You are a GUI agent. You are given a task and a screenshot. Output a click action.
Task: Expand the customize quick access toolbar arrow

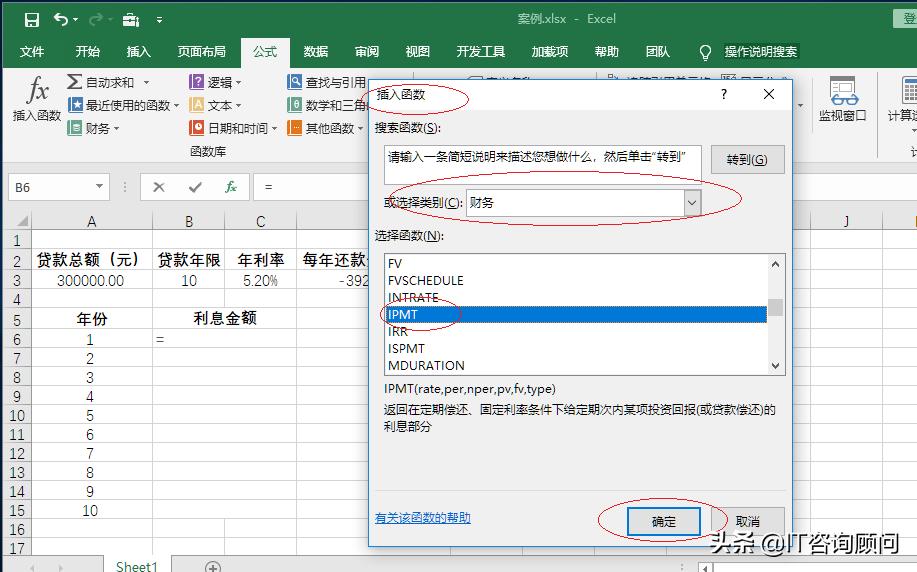159,20
